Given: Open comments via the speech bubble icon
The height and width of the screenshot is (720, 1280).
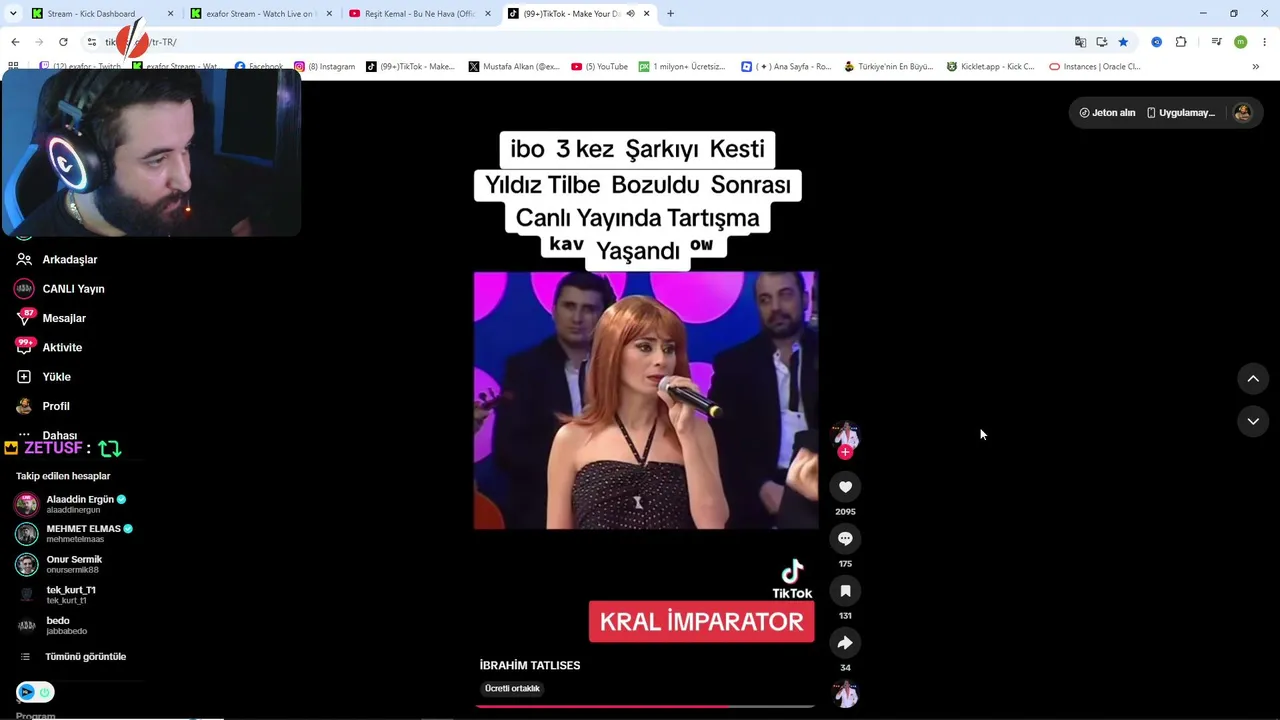Looking at the screenshot, I should pyautogui.click(x=845, y=539).
